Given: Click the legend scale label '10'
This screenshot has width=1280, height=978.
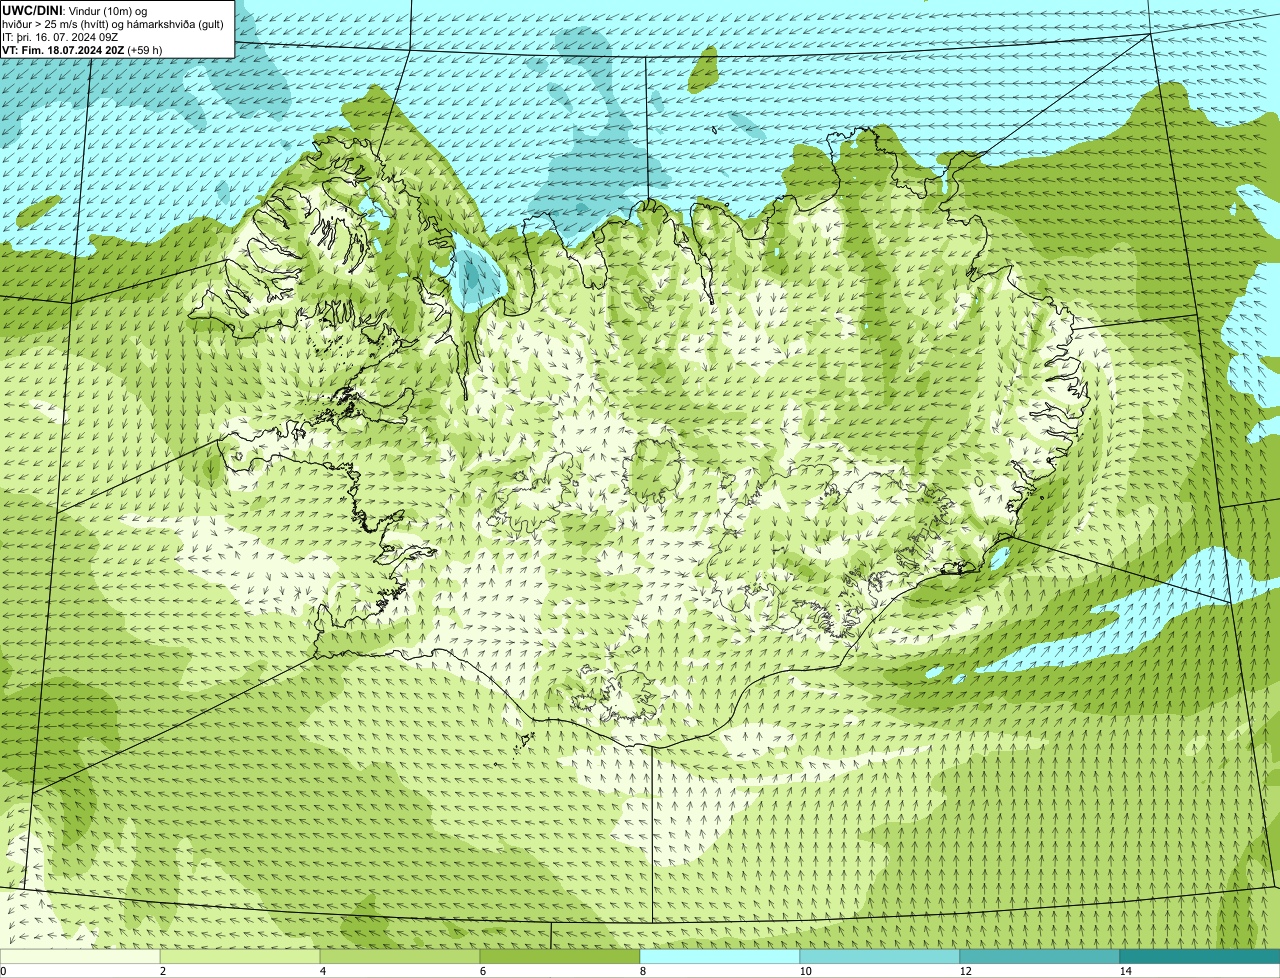Looking at the screenshot, I should pos(805,971).
